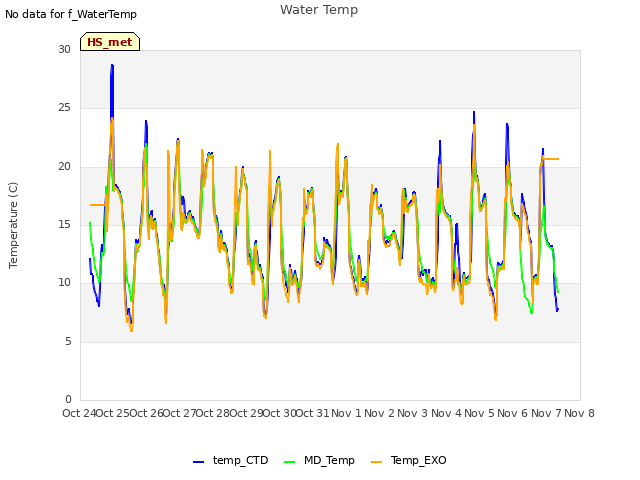Click the Nov 4 x-axis label
Image resolution: width=640 pixels, height=480 pixels.
[x=446, y=413]
